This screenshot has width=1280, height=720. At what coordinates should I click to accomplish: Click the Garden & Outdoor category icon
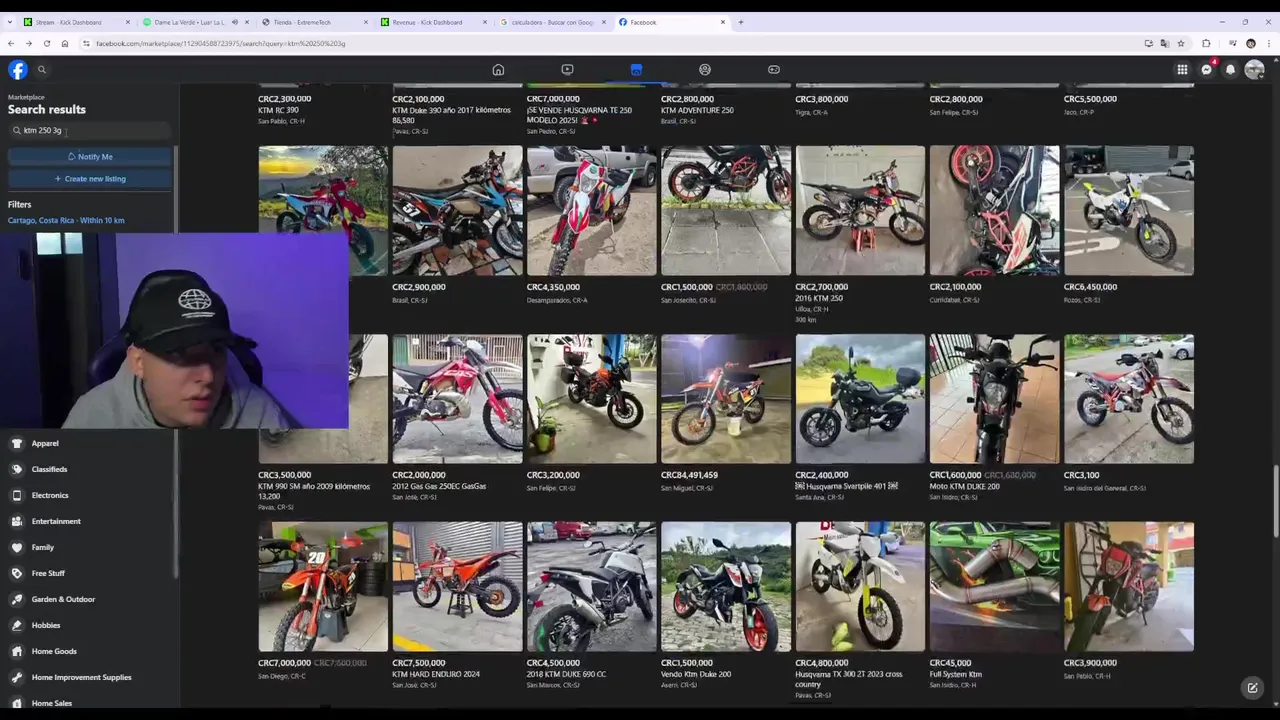point(17,599)
